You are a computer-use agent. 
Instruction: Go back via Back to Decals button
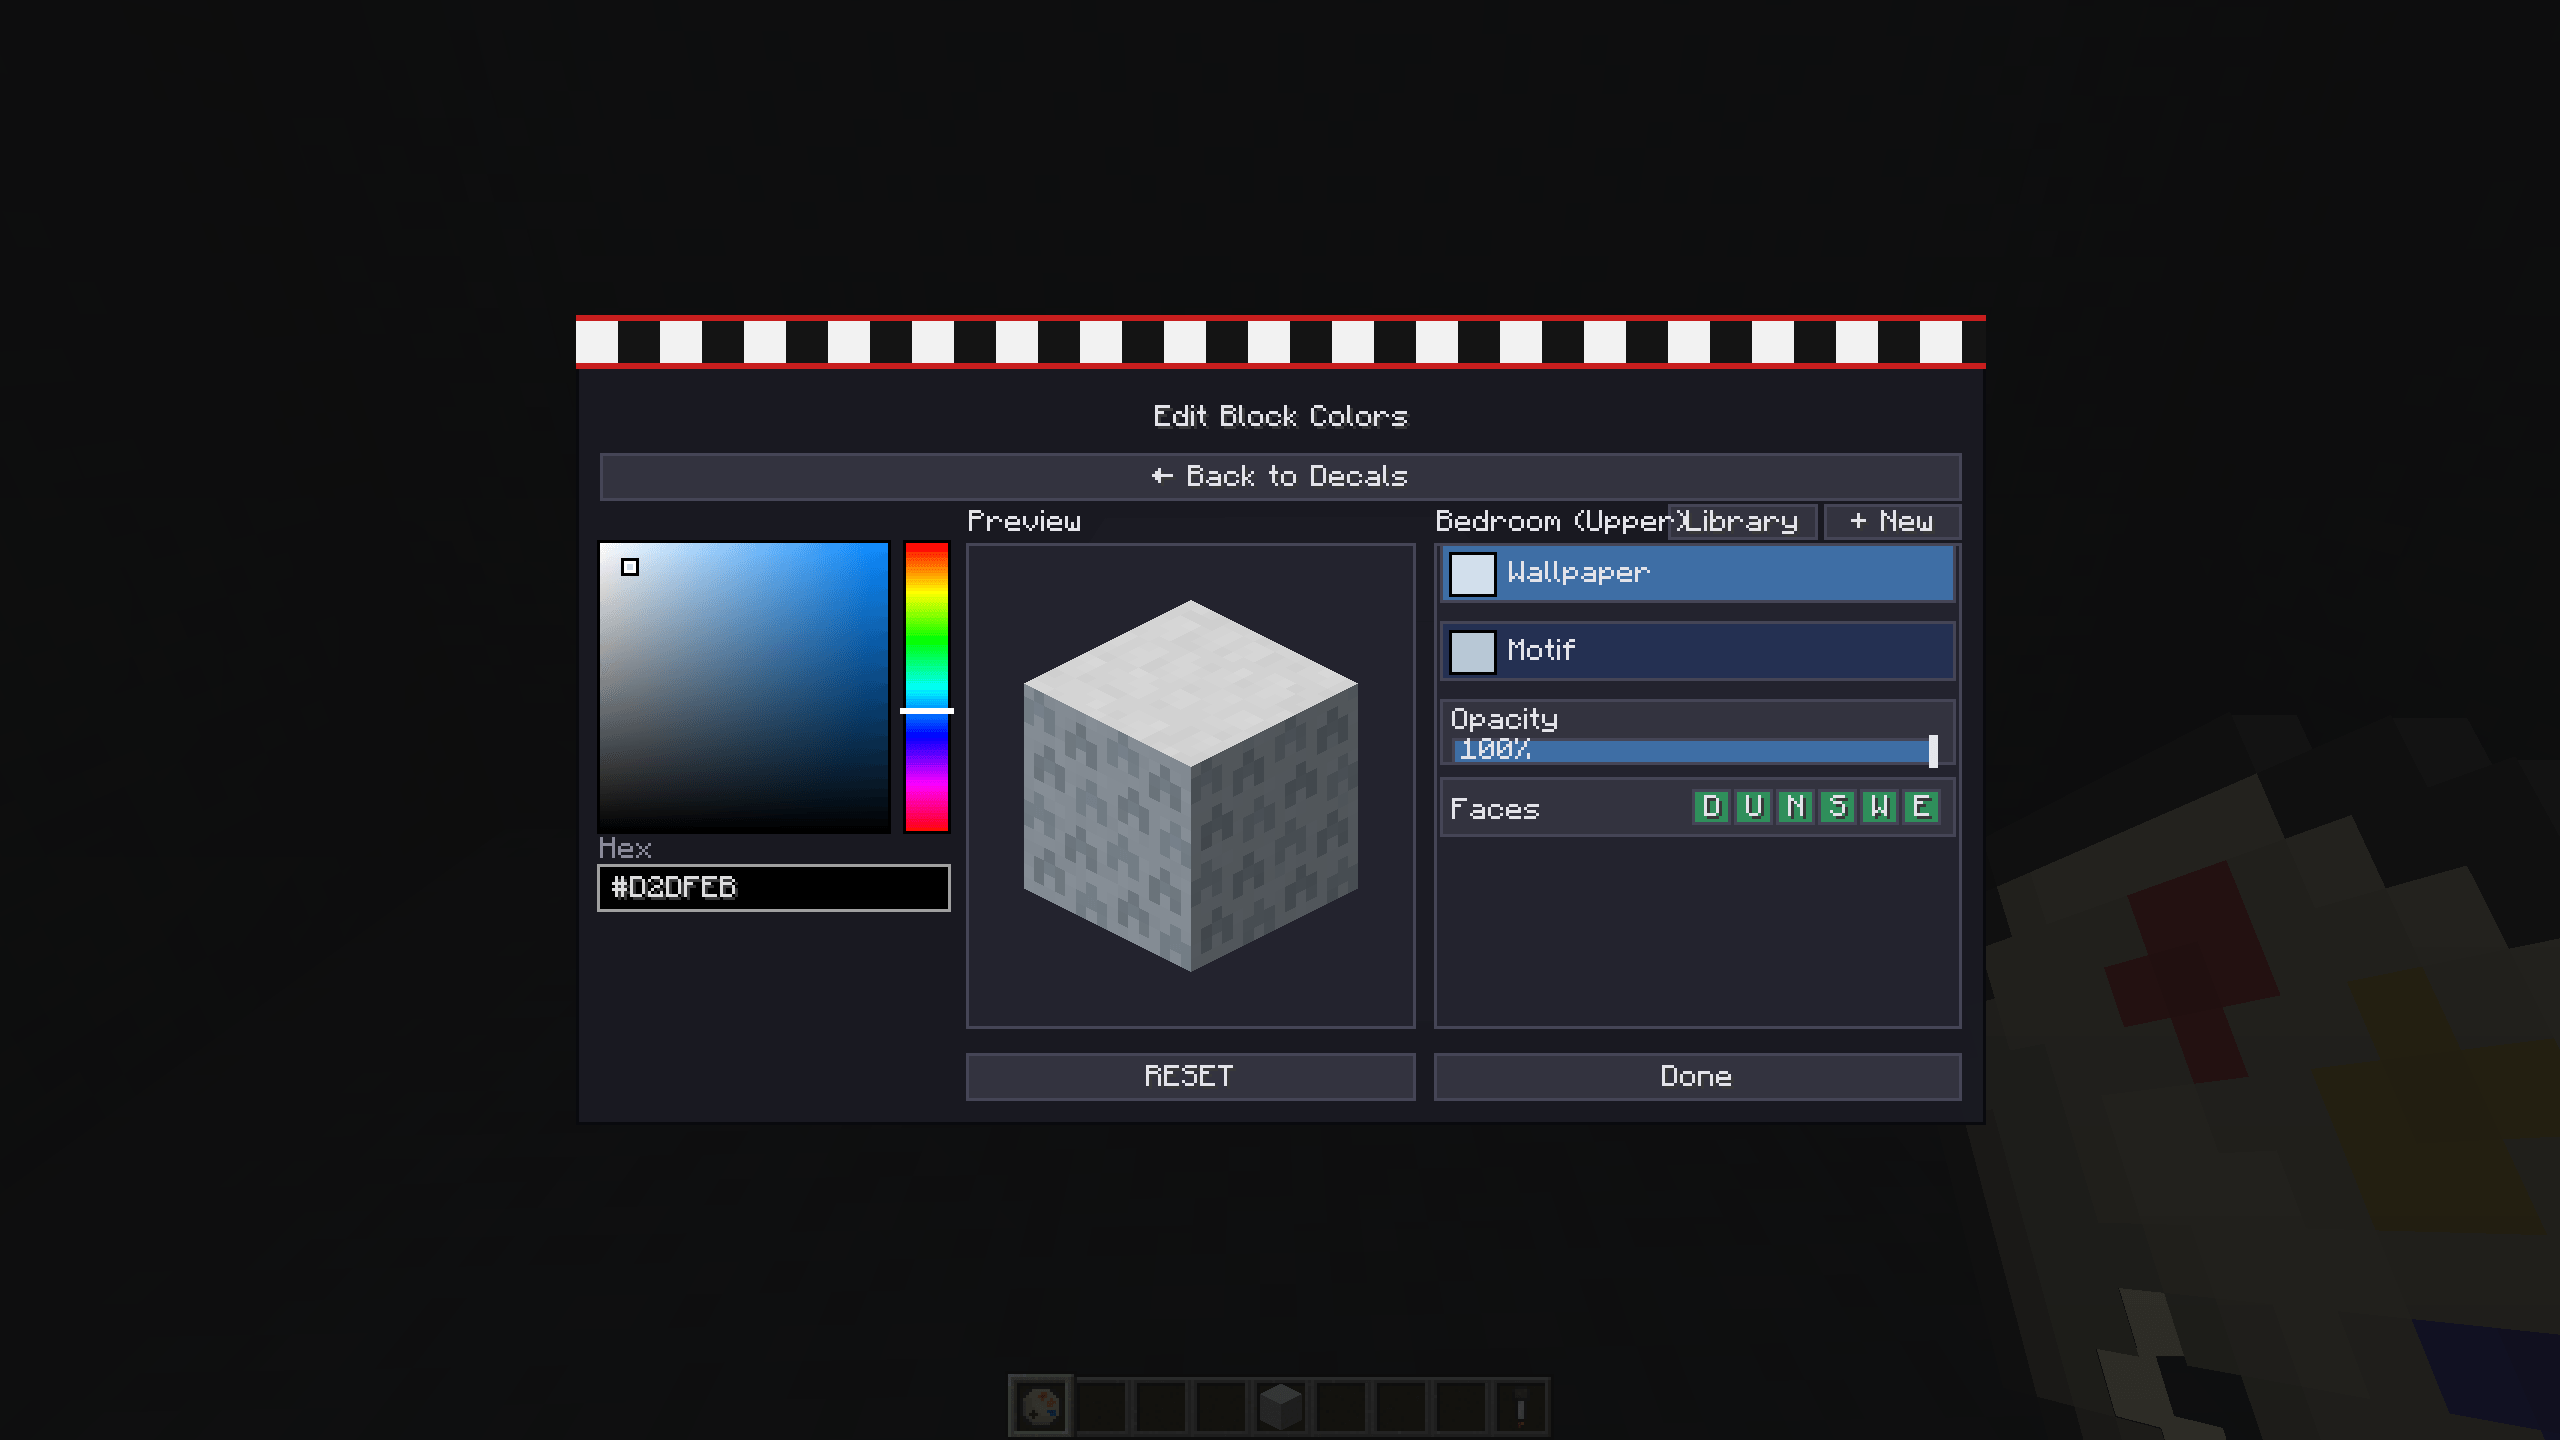click(x=1280, y=477)
